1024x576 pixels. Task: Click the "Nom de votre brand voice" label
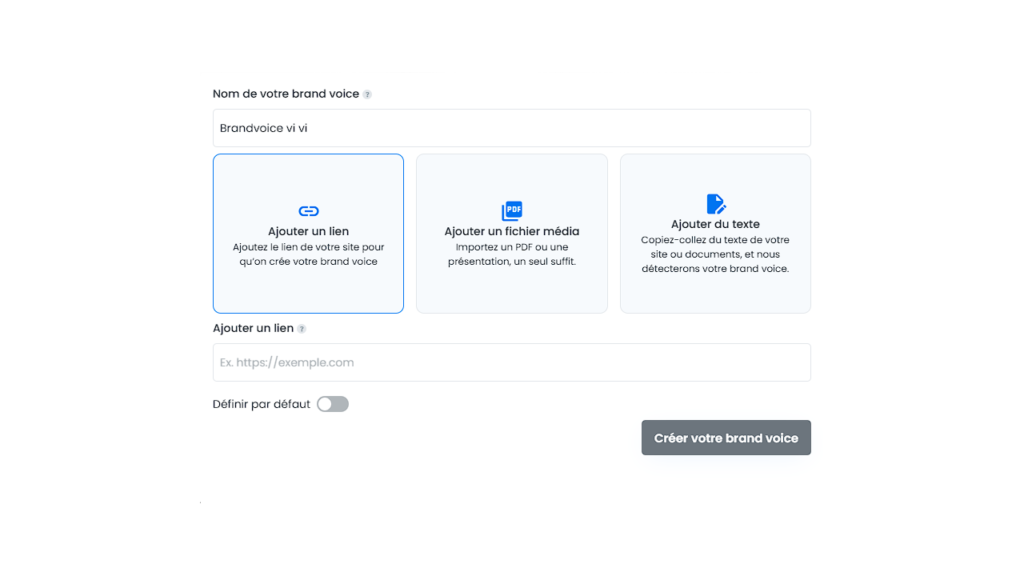tap(285, 94)
